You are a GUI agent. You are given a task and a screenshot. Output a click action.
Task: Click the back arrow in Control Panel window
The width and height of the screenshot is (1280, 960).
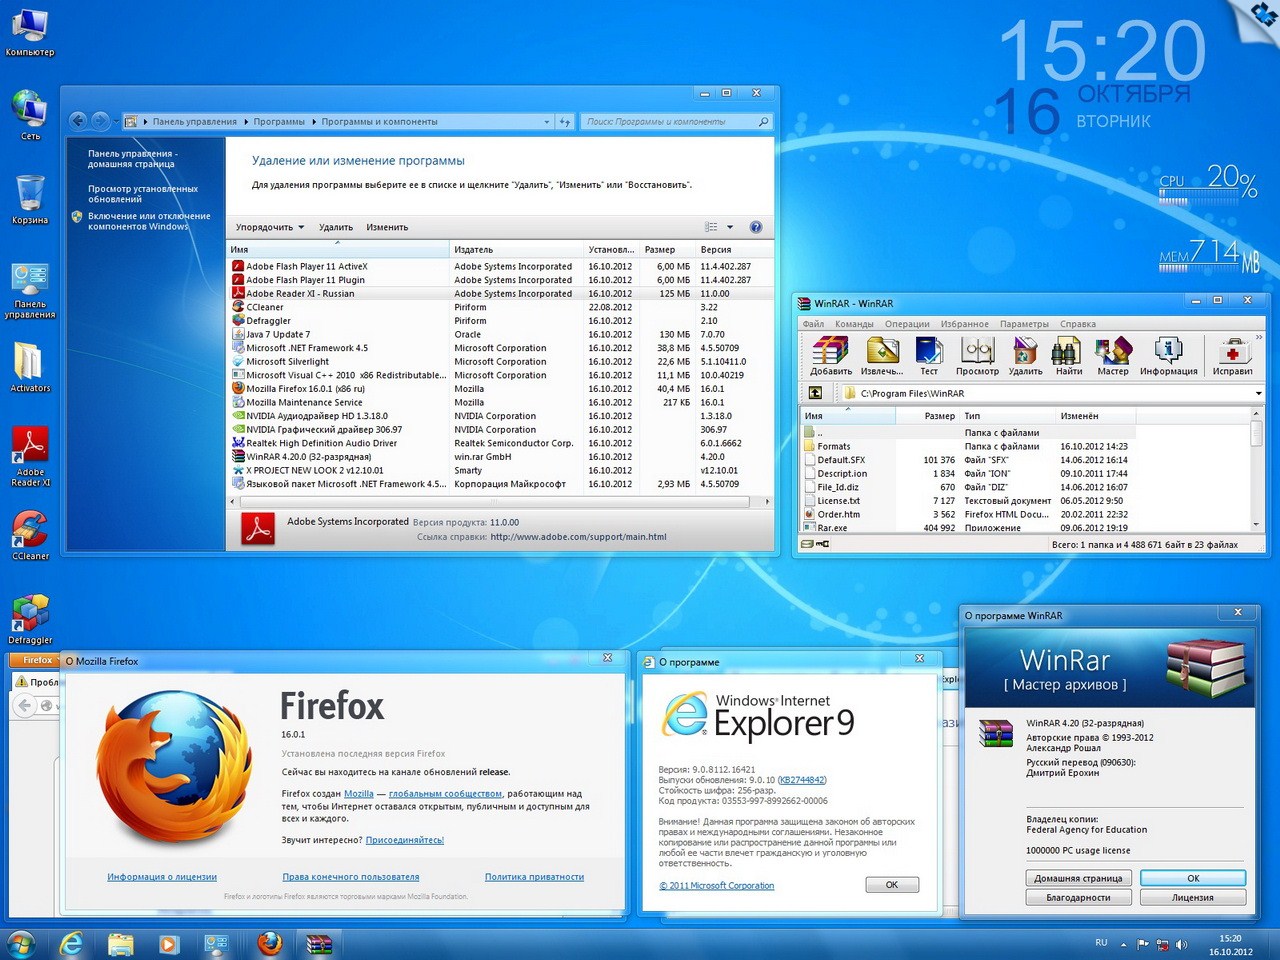(x=79, y=121)
